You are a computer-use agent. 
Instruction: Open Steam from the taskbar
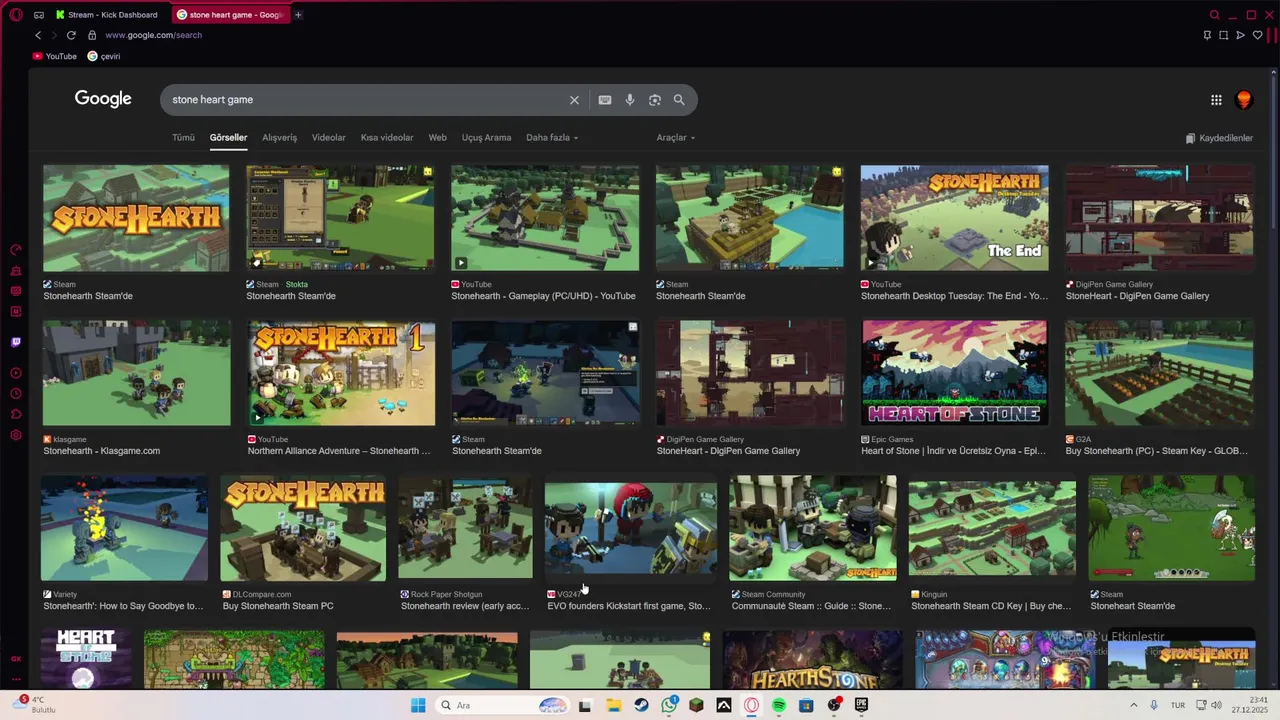point(641,705)
